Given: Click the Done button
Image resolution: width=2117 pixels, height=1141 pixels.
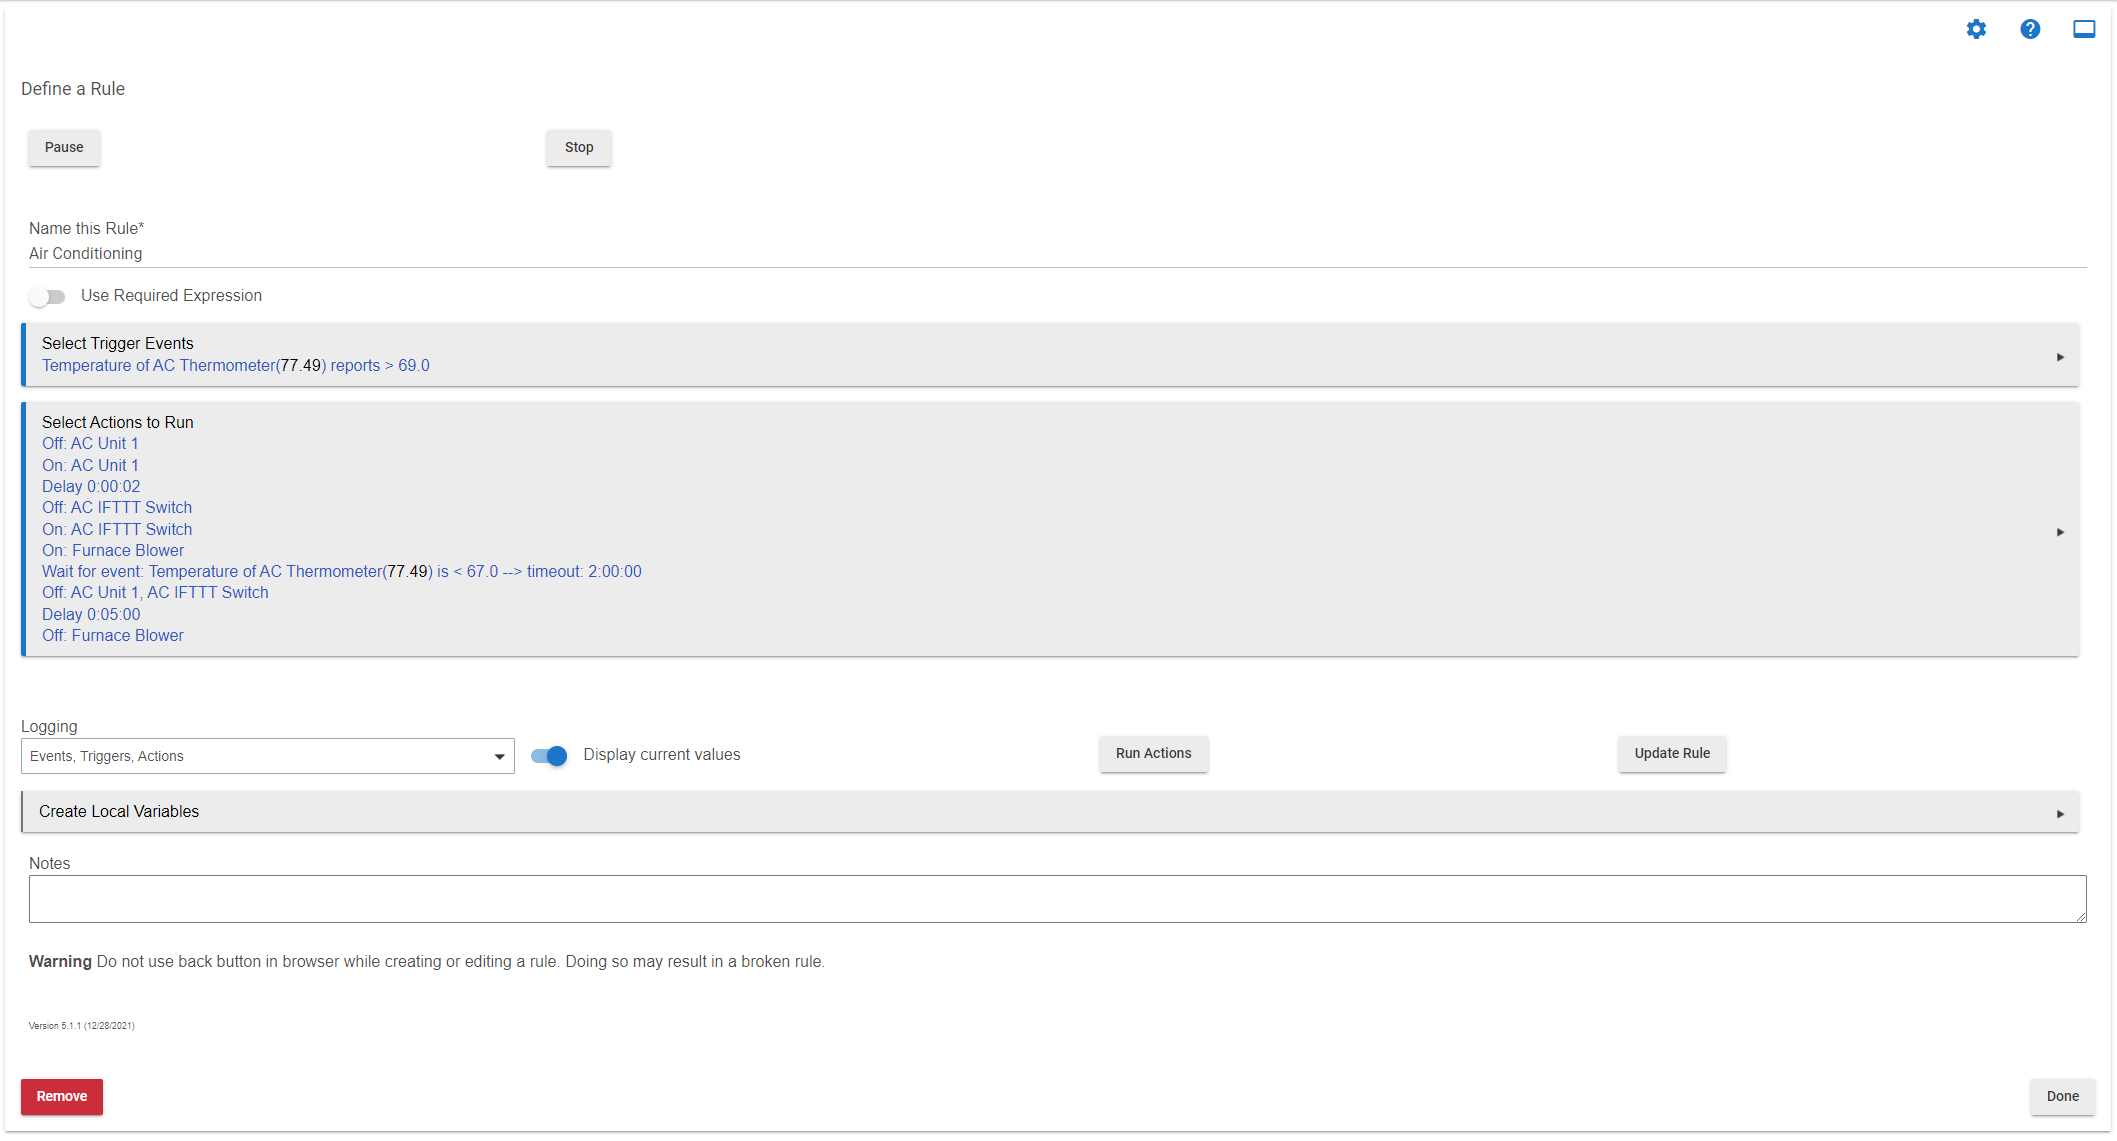Looking at the screenshot, I should click(x=2062, y=1096).
